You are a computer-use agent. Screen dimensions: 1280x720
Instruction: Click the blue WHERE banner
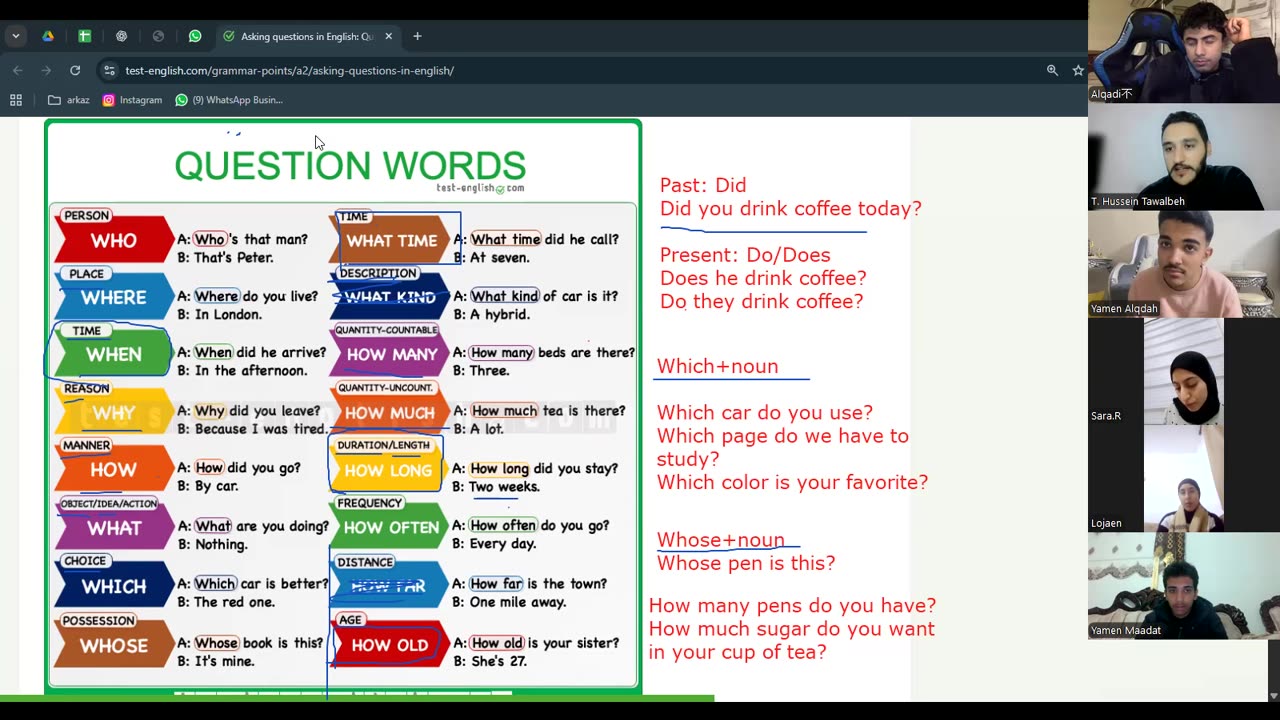(114, 297)
